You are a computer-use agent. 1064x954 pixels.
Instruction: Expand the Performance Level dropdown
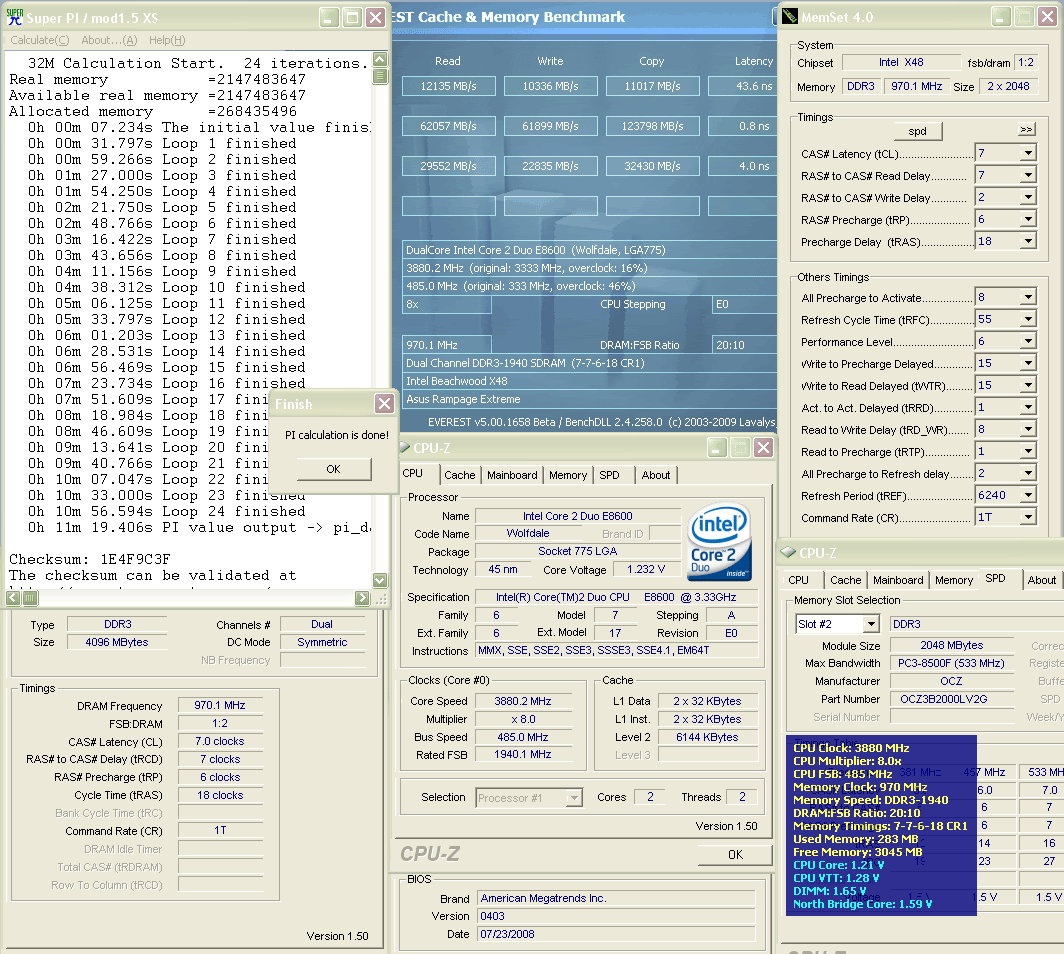(x=1028, y=341)
